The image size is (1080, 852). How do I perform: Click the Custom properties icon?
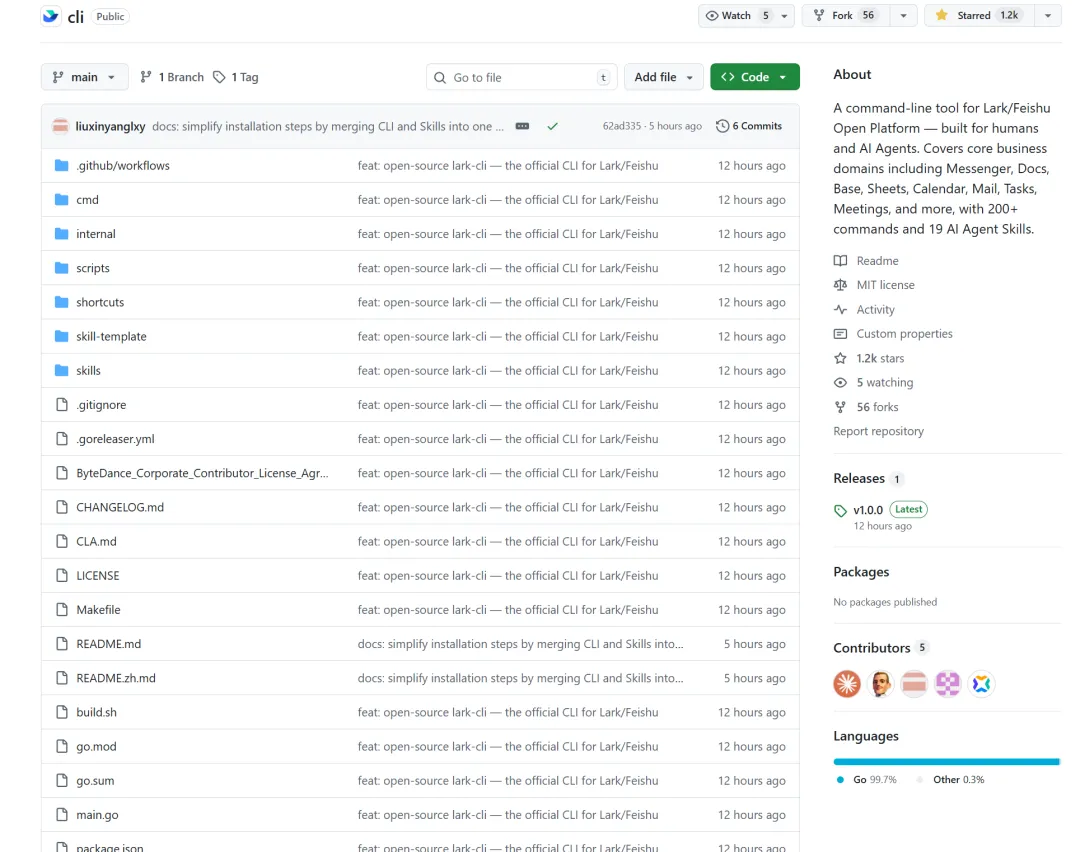click(840, 333)
